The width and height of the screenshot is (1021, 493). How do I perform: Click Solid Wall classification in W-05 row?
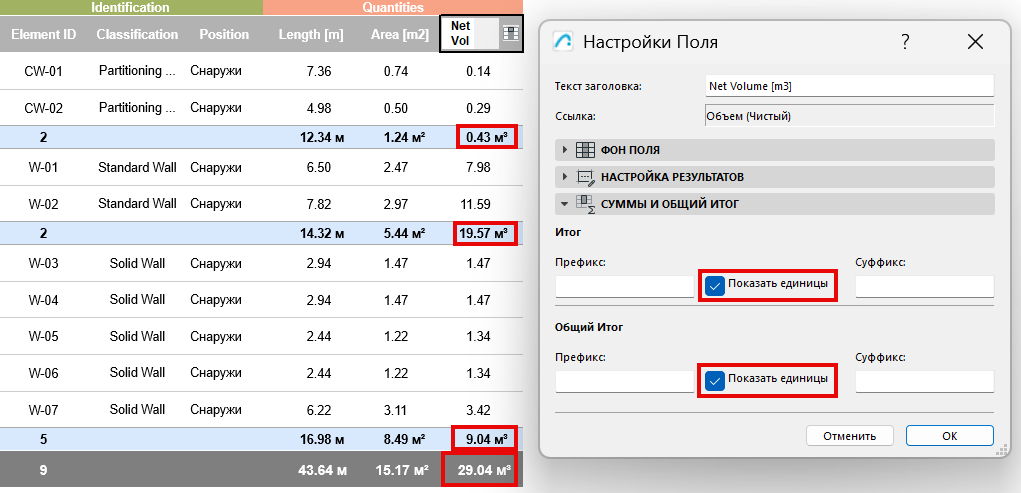coord(137,336)
